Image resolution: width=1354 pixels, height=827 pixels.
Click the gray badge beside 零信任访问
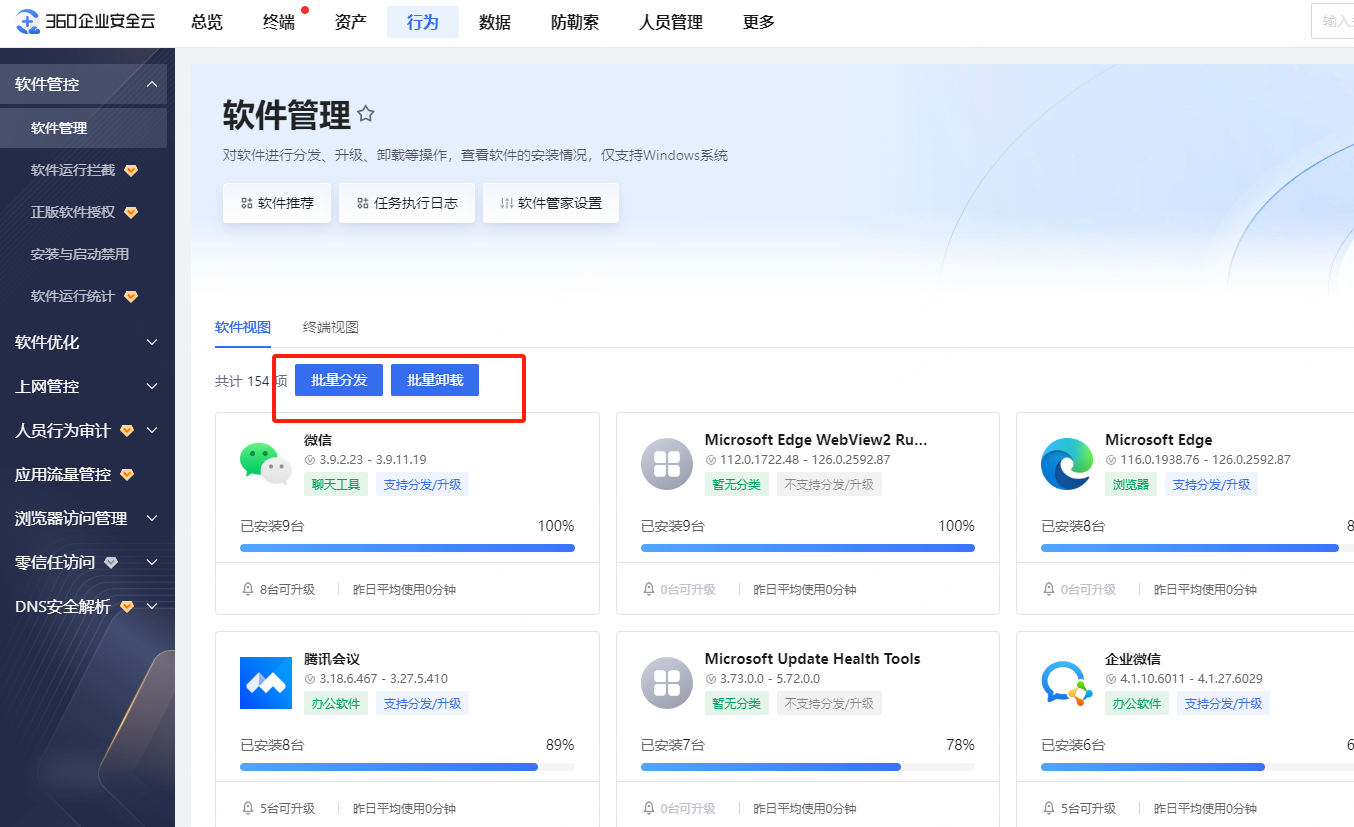(x=111, y=563)
